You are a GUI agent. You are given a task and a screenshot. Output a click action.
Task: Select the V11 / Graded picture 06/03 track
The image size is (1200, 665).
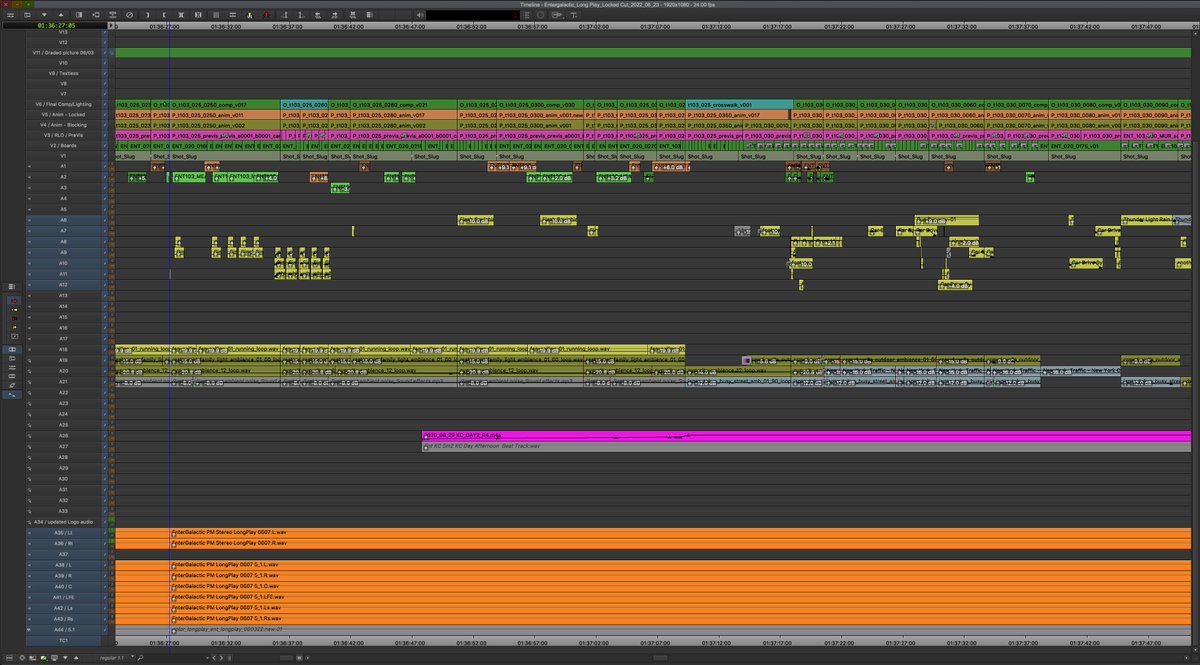click(63, 52)
